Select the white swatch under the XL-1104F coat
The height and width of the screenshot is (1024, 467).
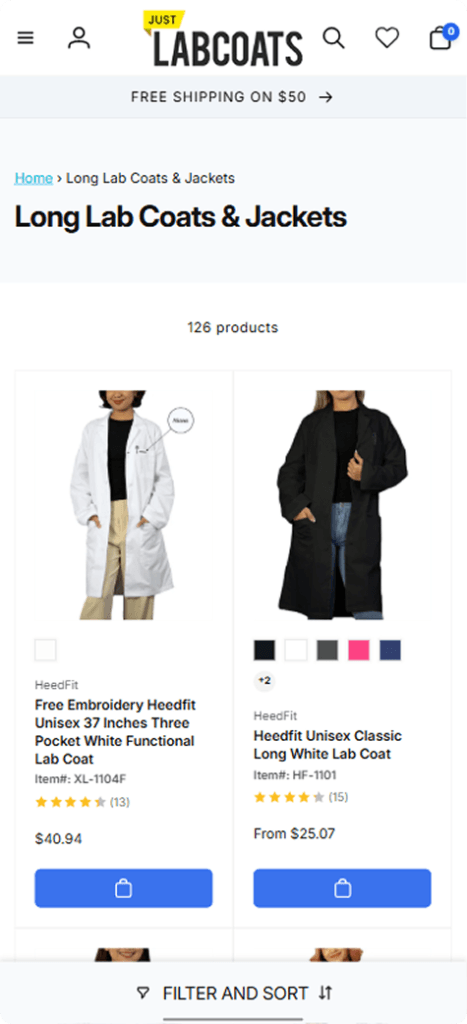46,650
